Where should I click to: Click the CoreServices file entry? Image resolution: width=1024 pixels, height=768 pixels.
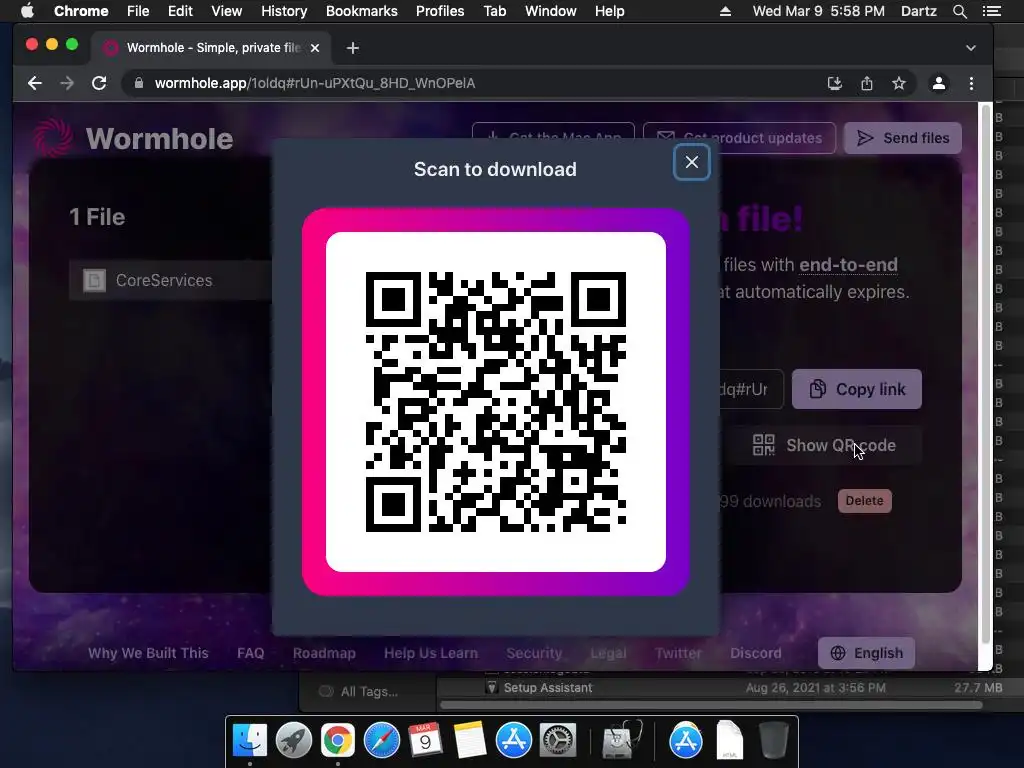[170, 280]
